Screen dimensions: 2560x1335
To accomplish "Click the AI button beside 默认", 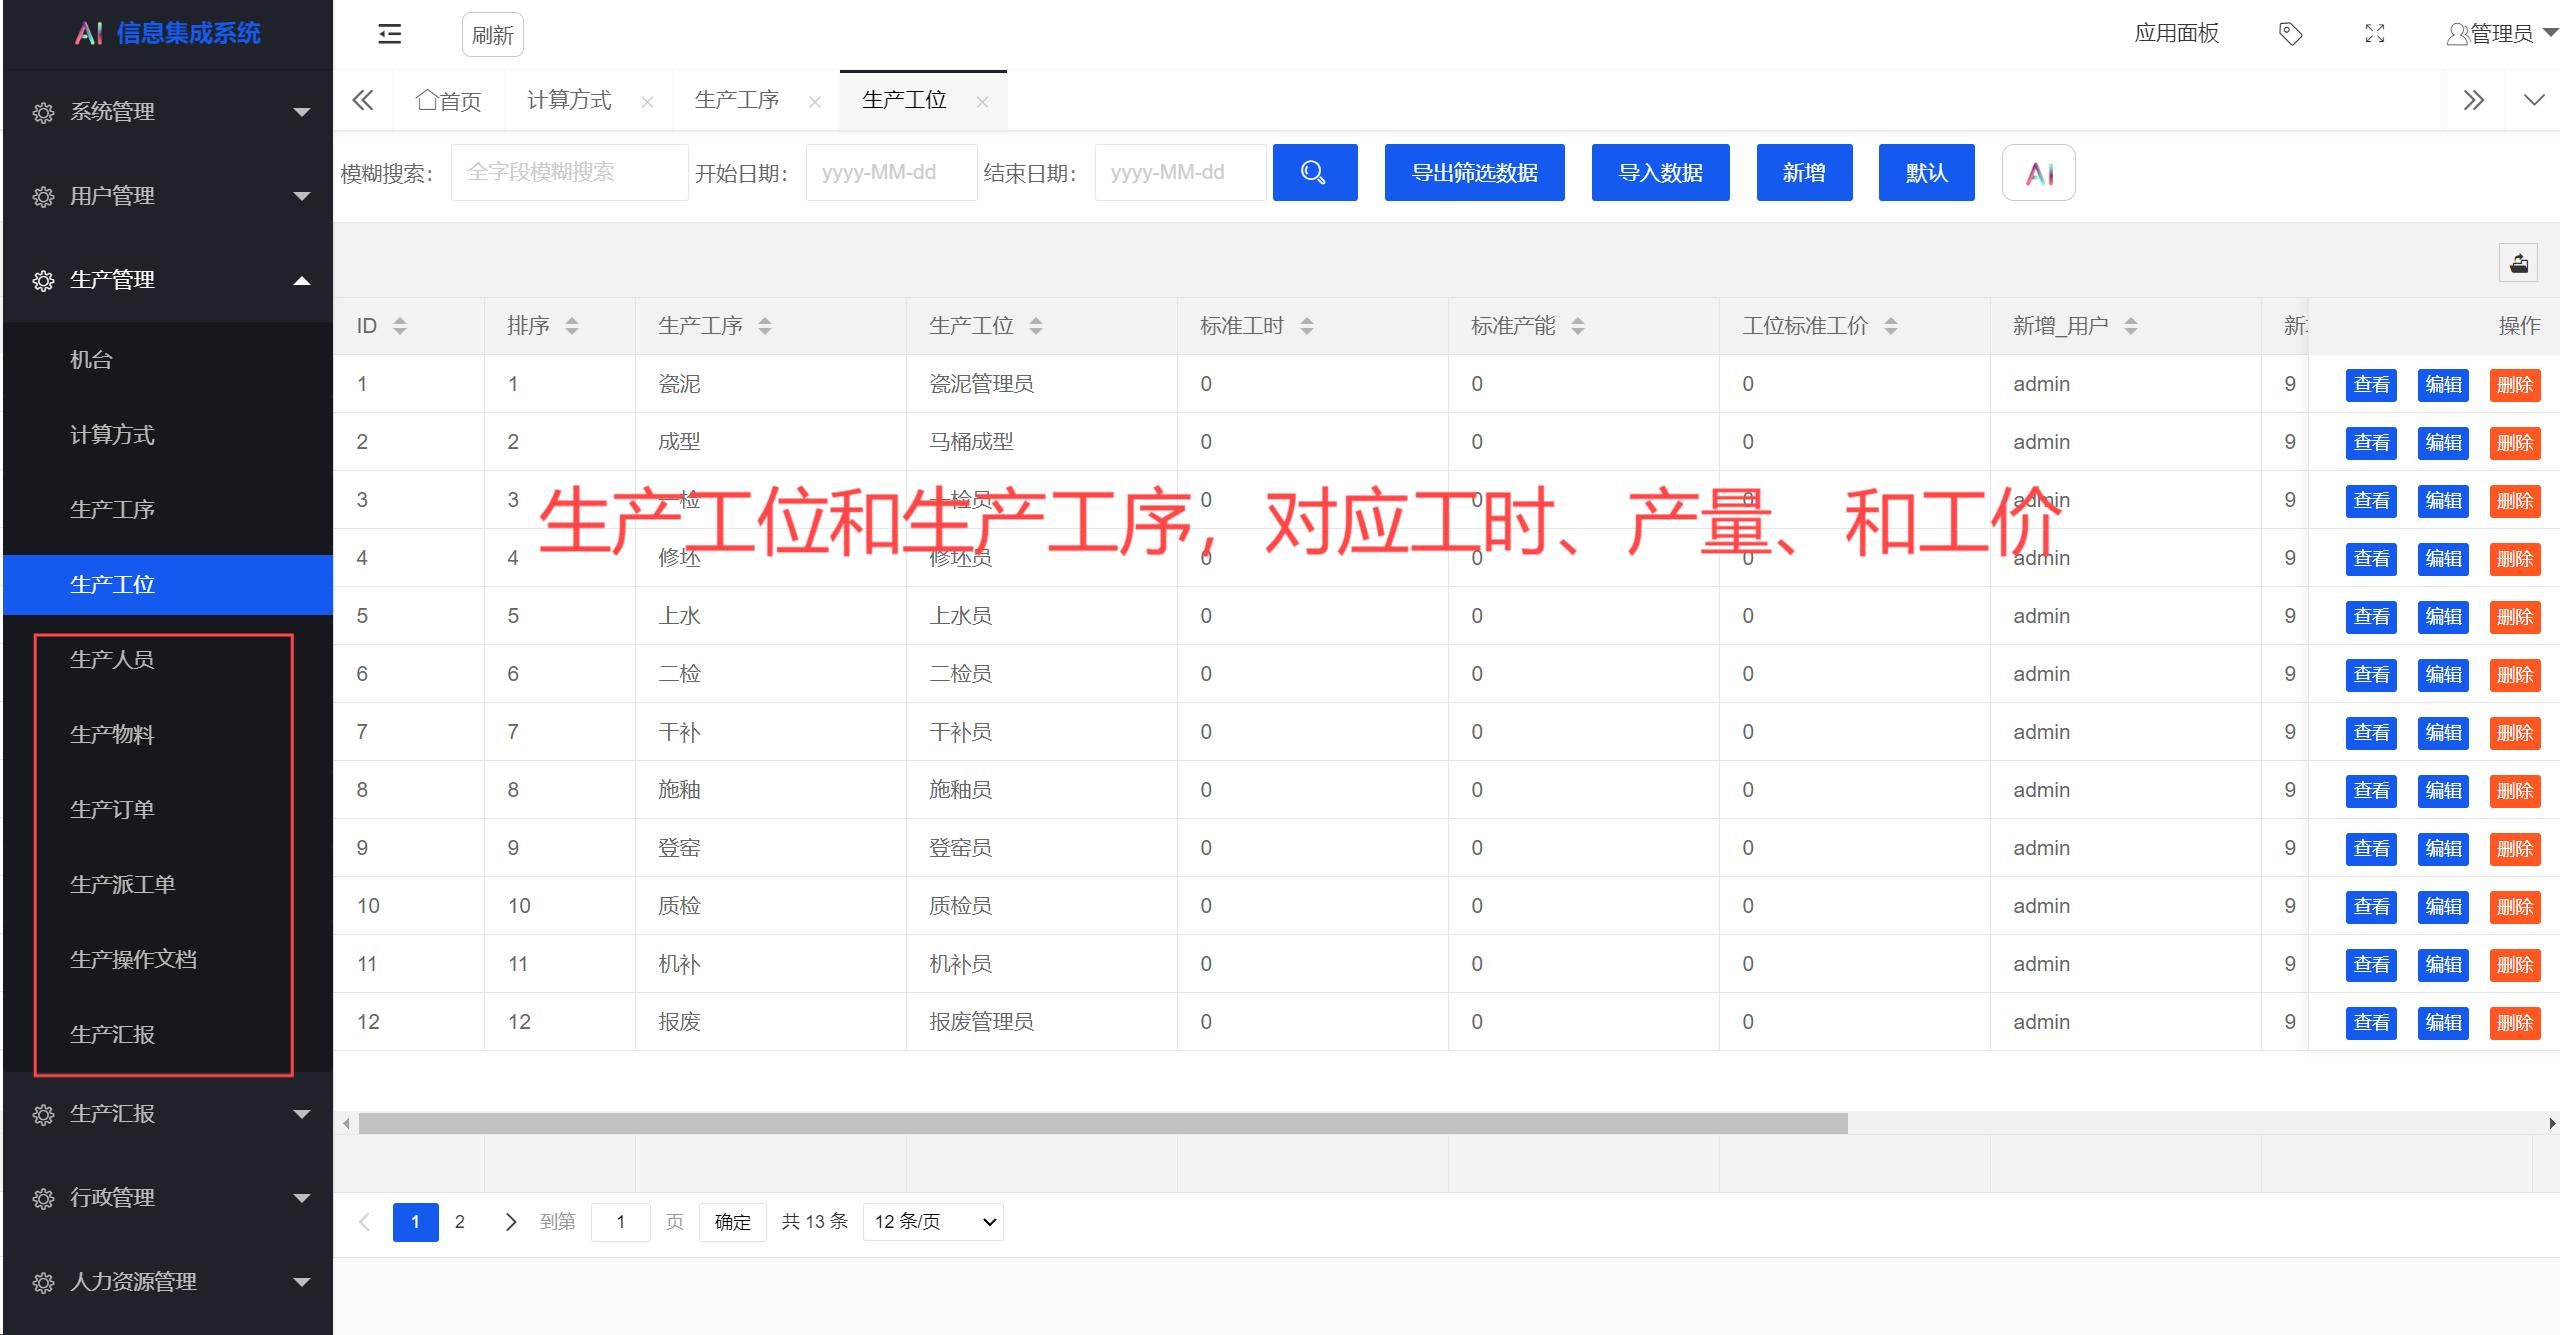I will pos(2038,172).
